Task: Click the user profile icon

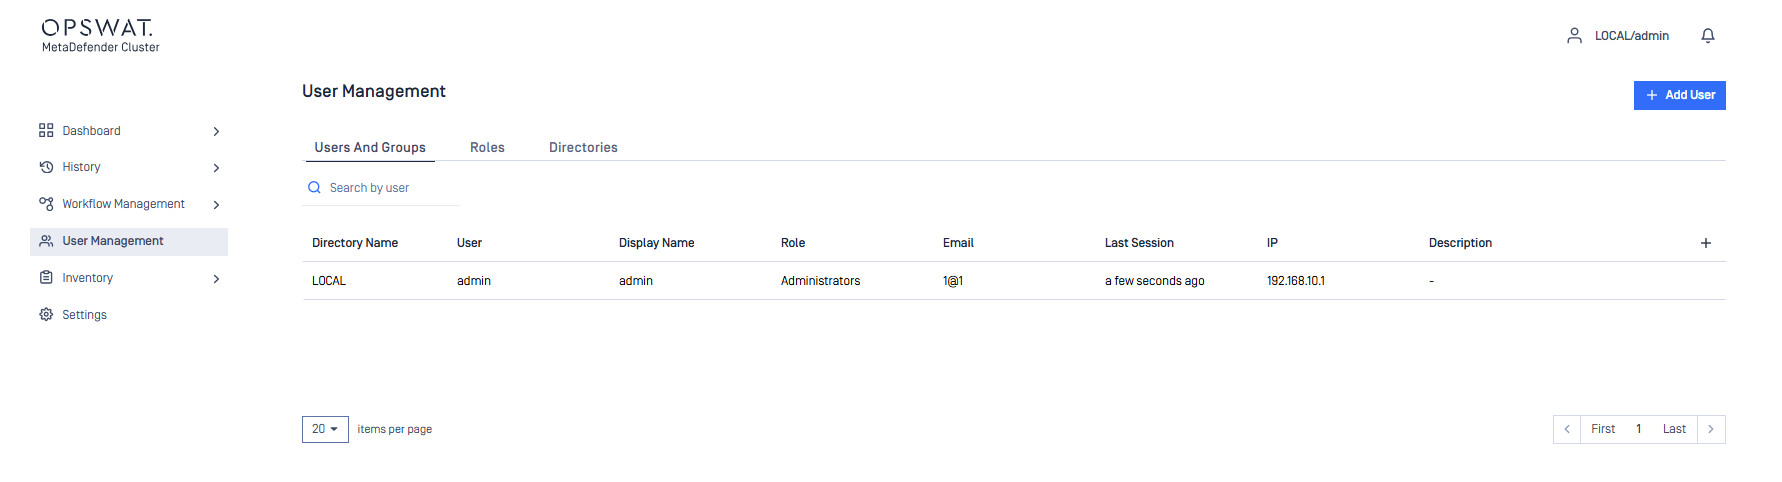Action: click(x=1574, y=36)
